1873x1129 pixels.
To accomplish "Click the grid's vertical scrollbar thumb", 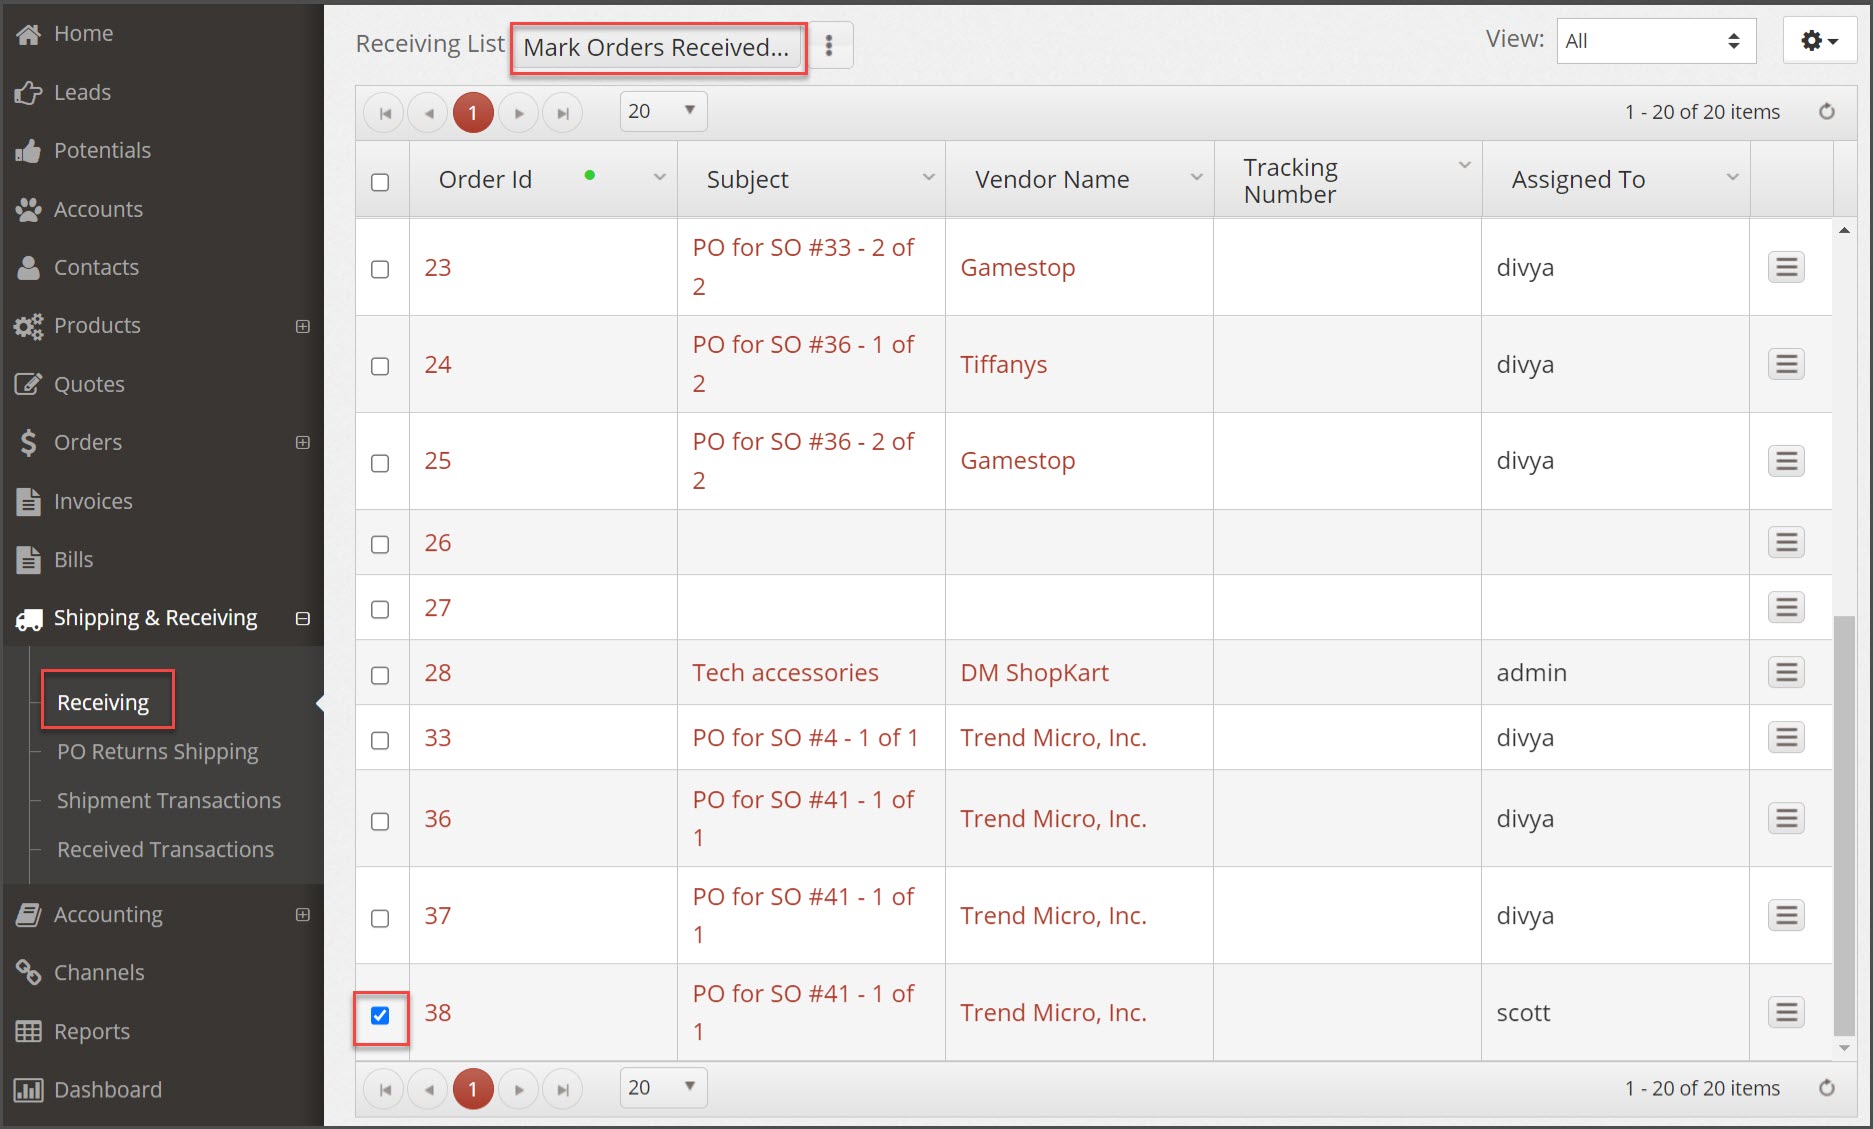I will 1844,826.
